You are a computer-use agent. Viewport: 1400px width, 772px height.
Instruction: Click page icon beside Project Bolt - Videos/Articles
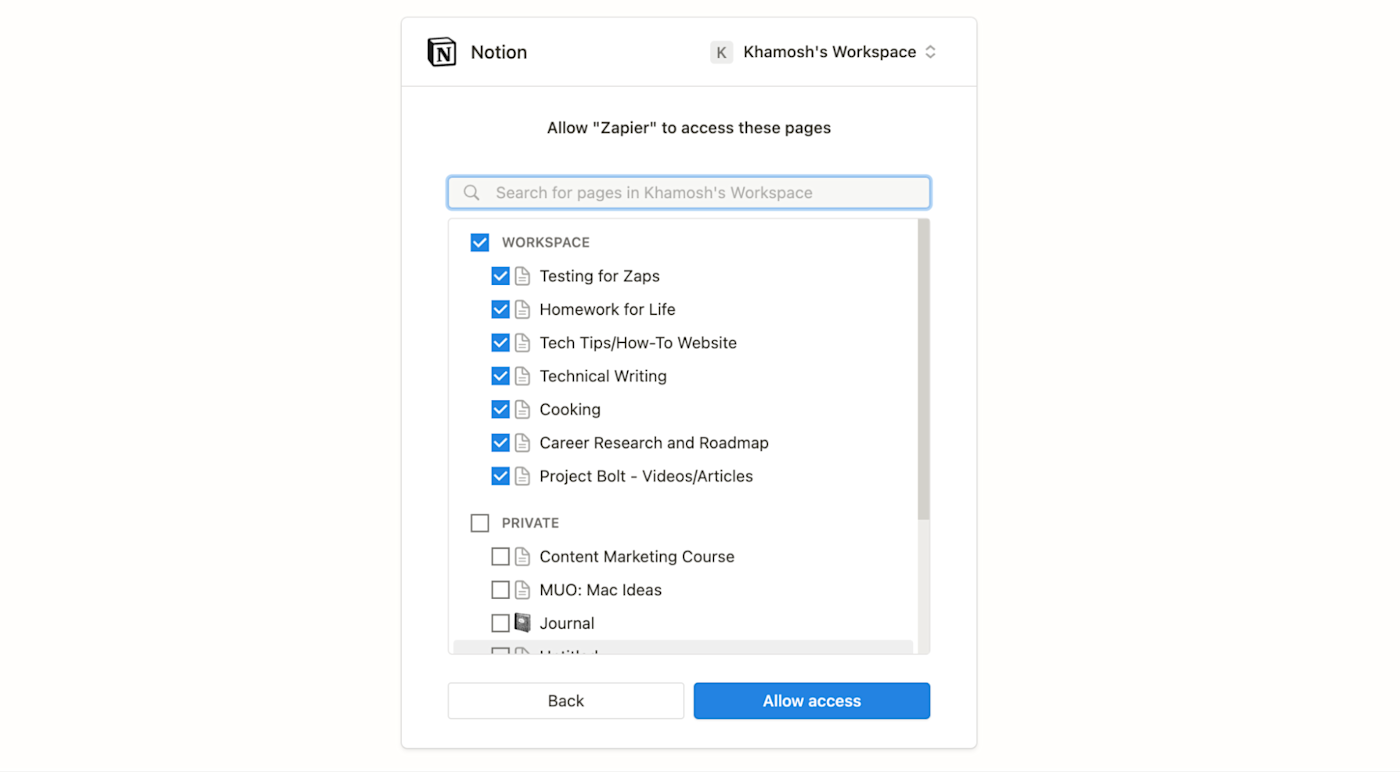(x=522, y=476)
